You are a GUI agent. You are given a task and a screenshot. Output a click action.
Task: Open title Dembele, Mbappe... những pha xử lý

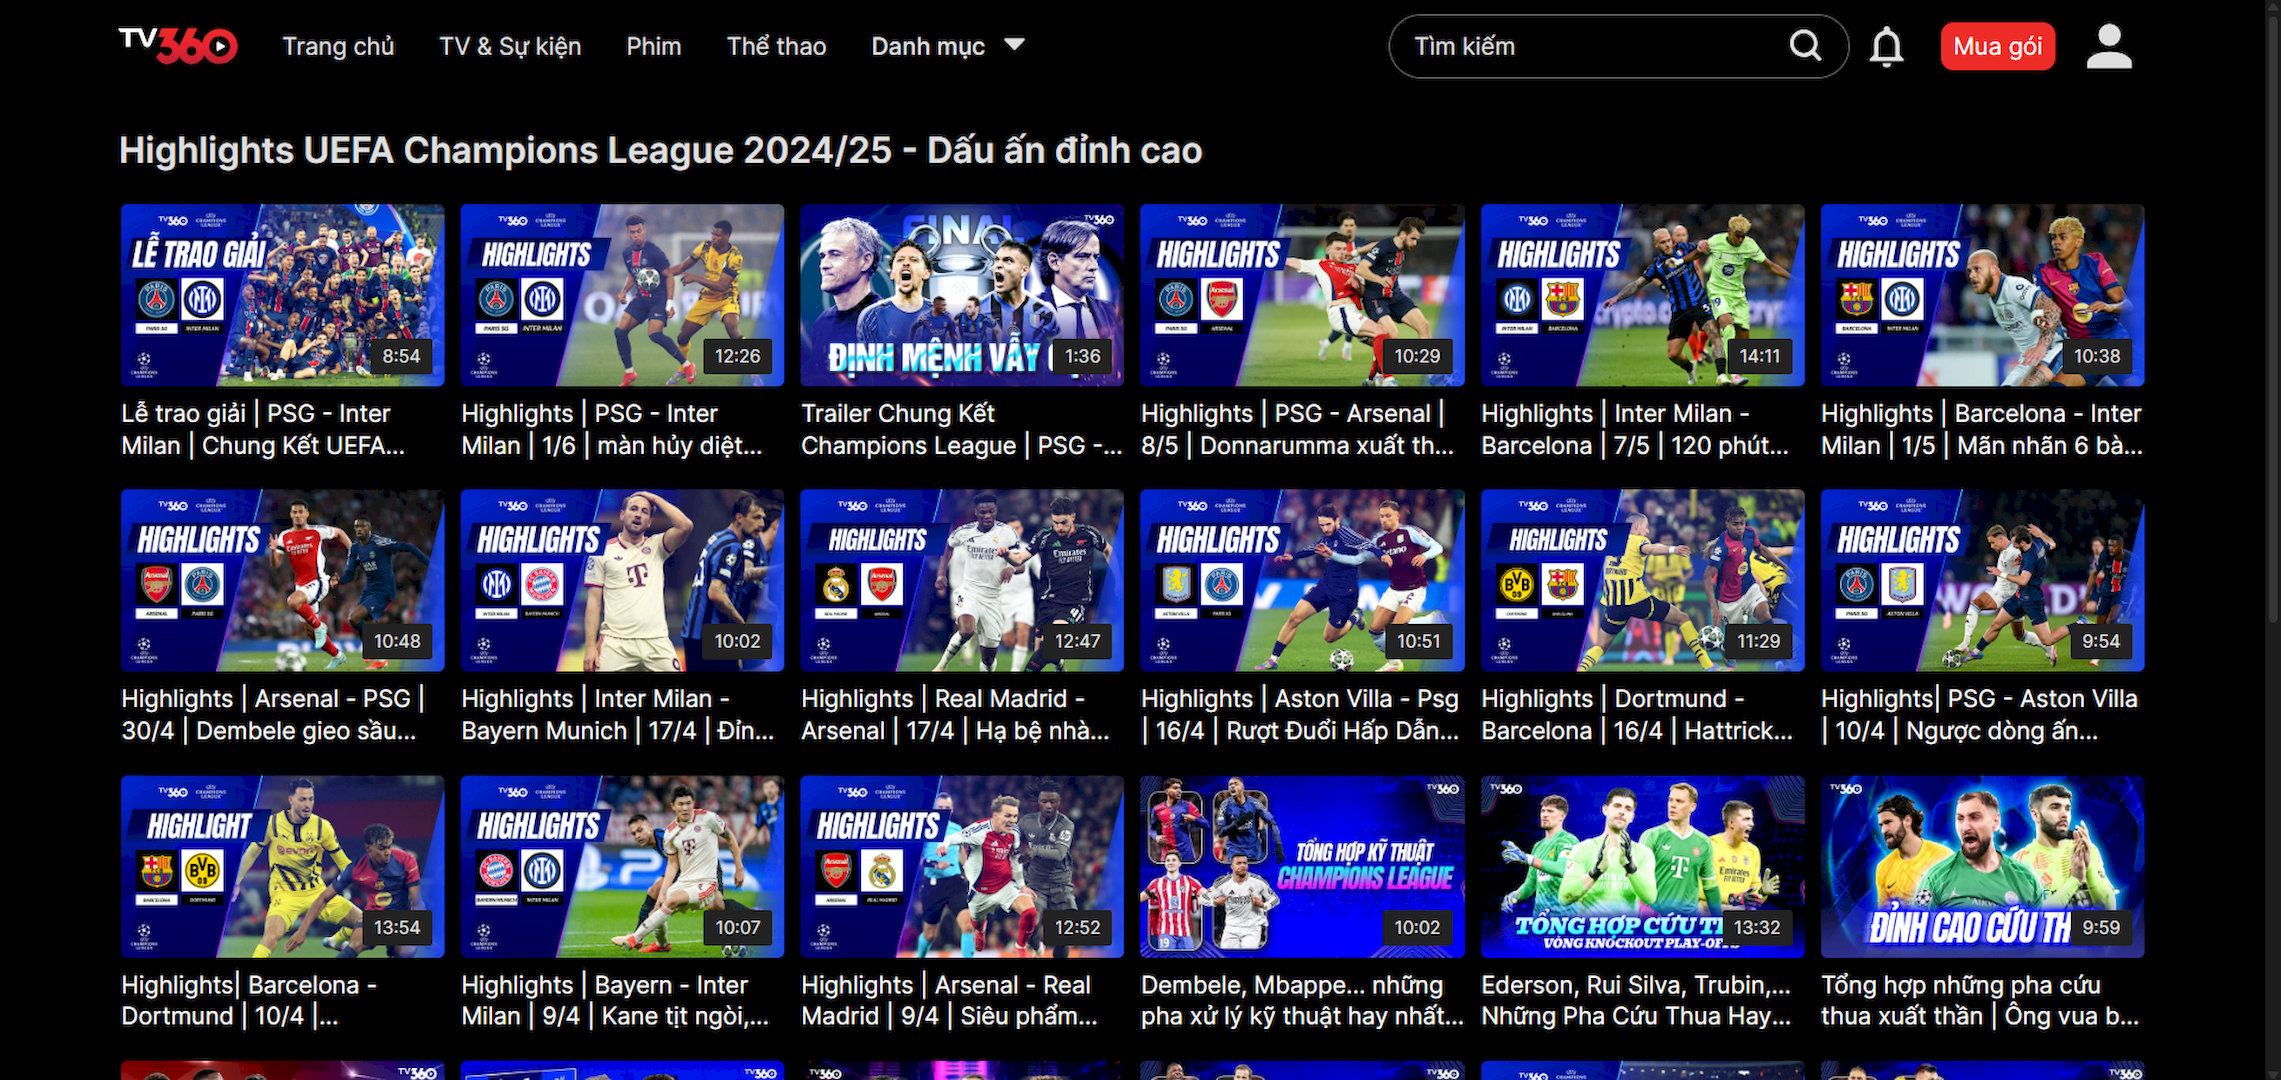click(1302, 1000)
